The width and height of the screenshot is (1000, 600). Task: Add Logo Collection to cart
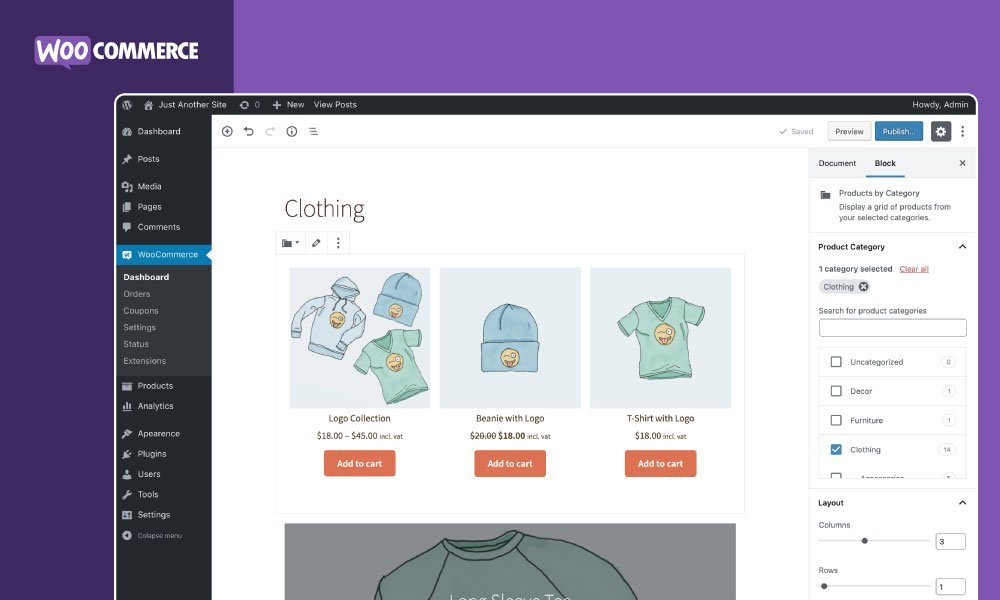pos(360,464)
